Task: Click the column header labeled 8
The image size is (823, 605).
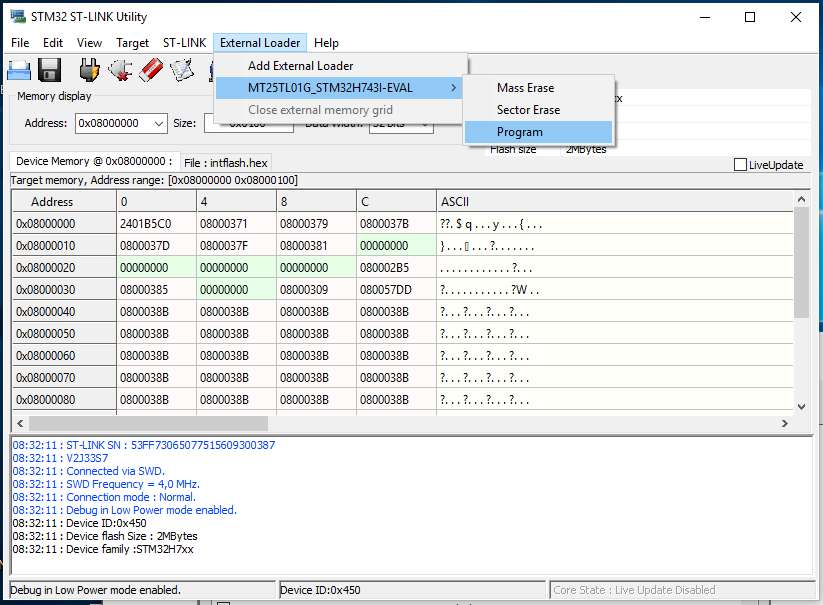Action: (x=316, y=201)
